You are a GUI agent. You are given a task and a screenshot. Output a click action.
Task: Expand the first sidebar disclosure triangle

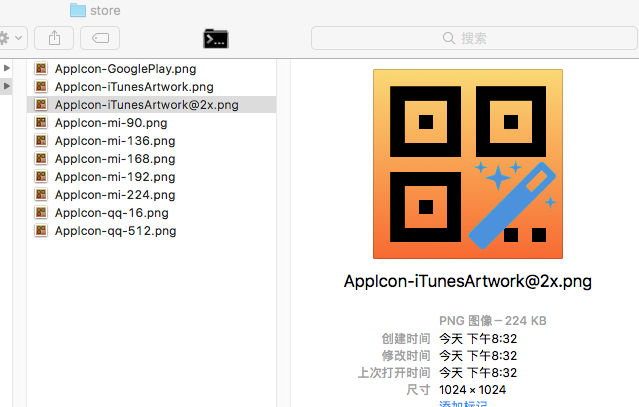[7, 68]
